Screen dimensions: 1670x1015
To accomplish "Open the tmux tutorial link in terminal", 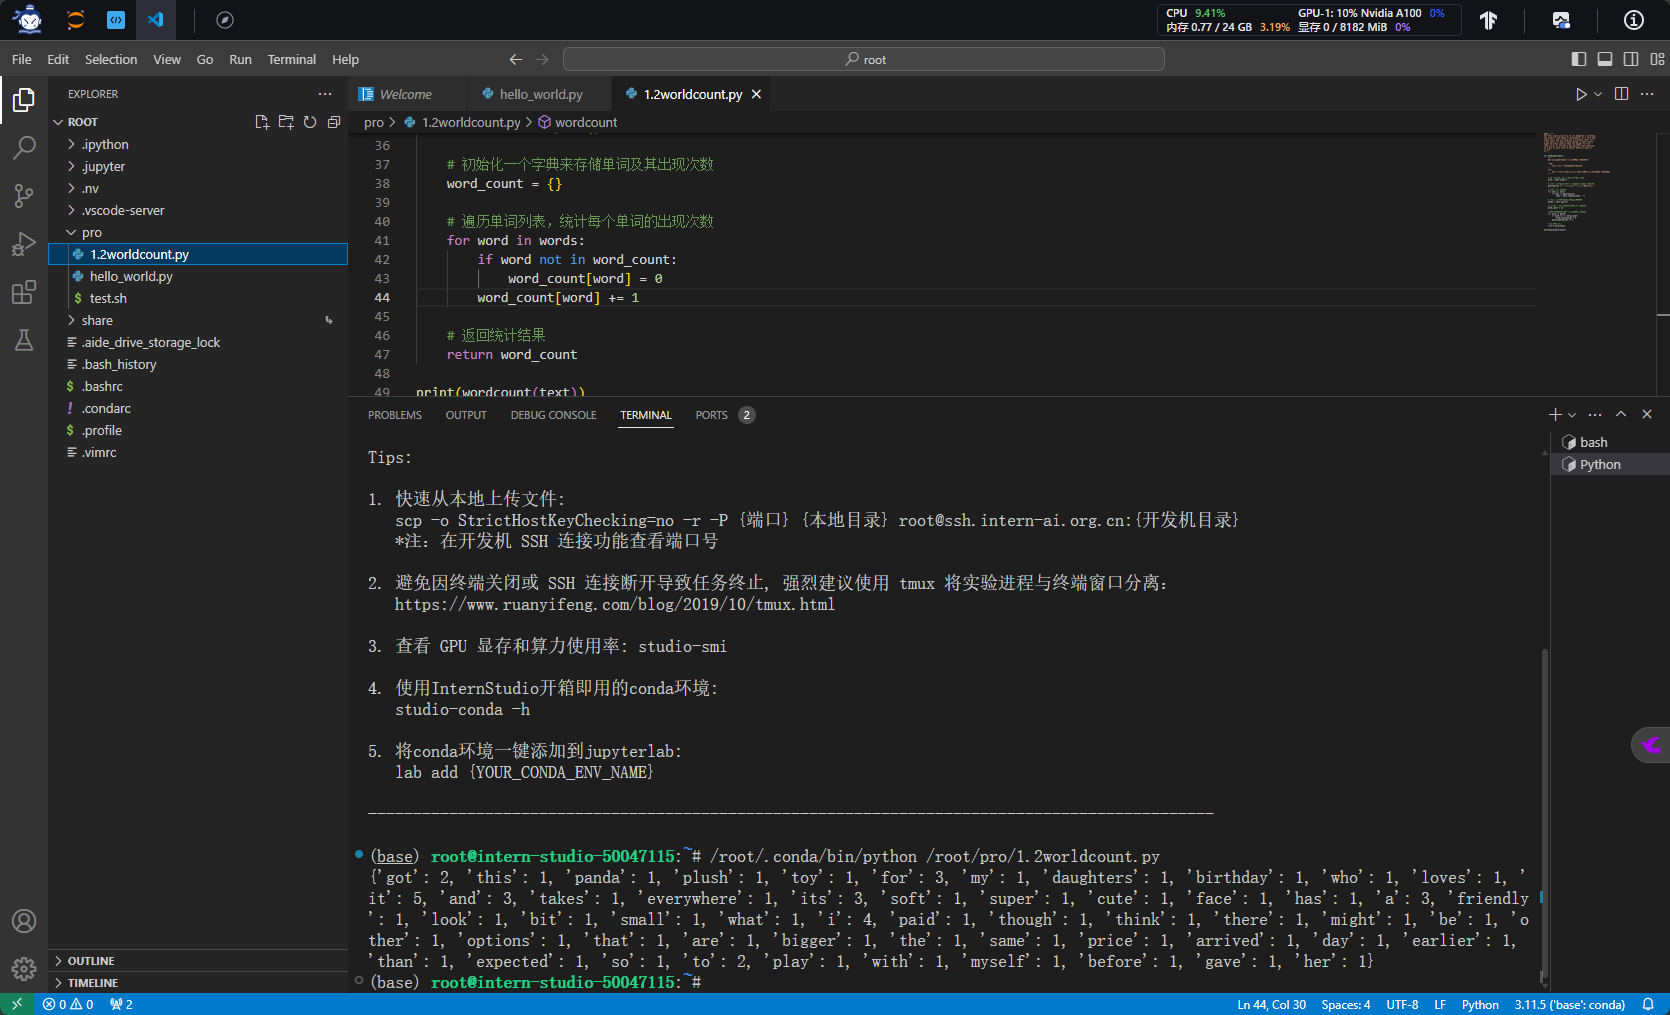I will (x=615, y=604).
